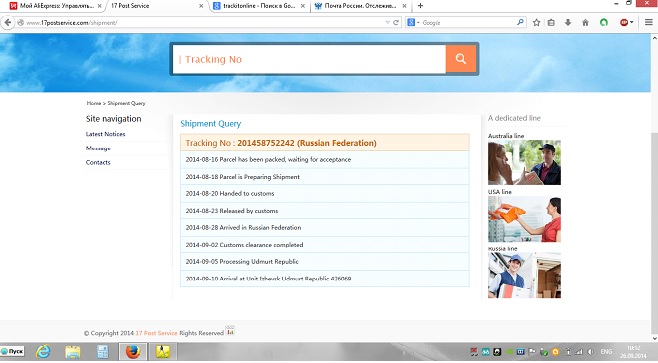Select the 'Customs clearance completed' row
The width and height of the screenshot is (658, 363).
tap(324, 245)
